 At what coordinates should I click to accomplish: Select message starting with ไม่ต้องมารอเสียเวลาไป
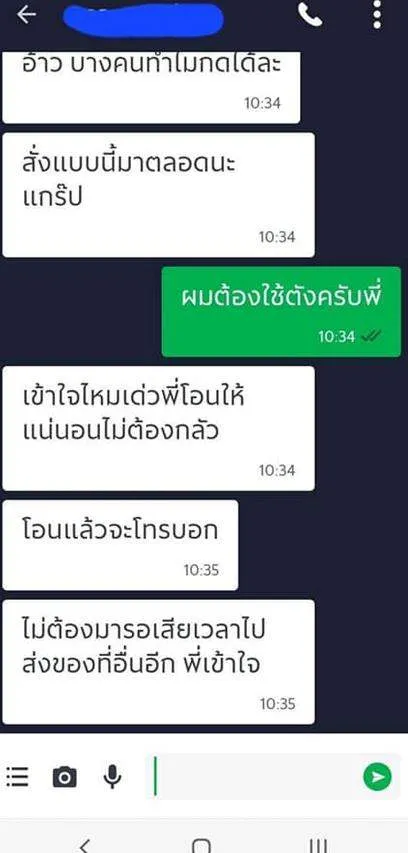(x=158, y=662)
